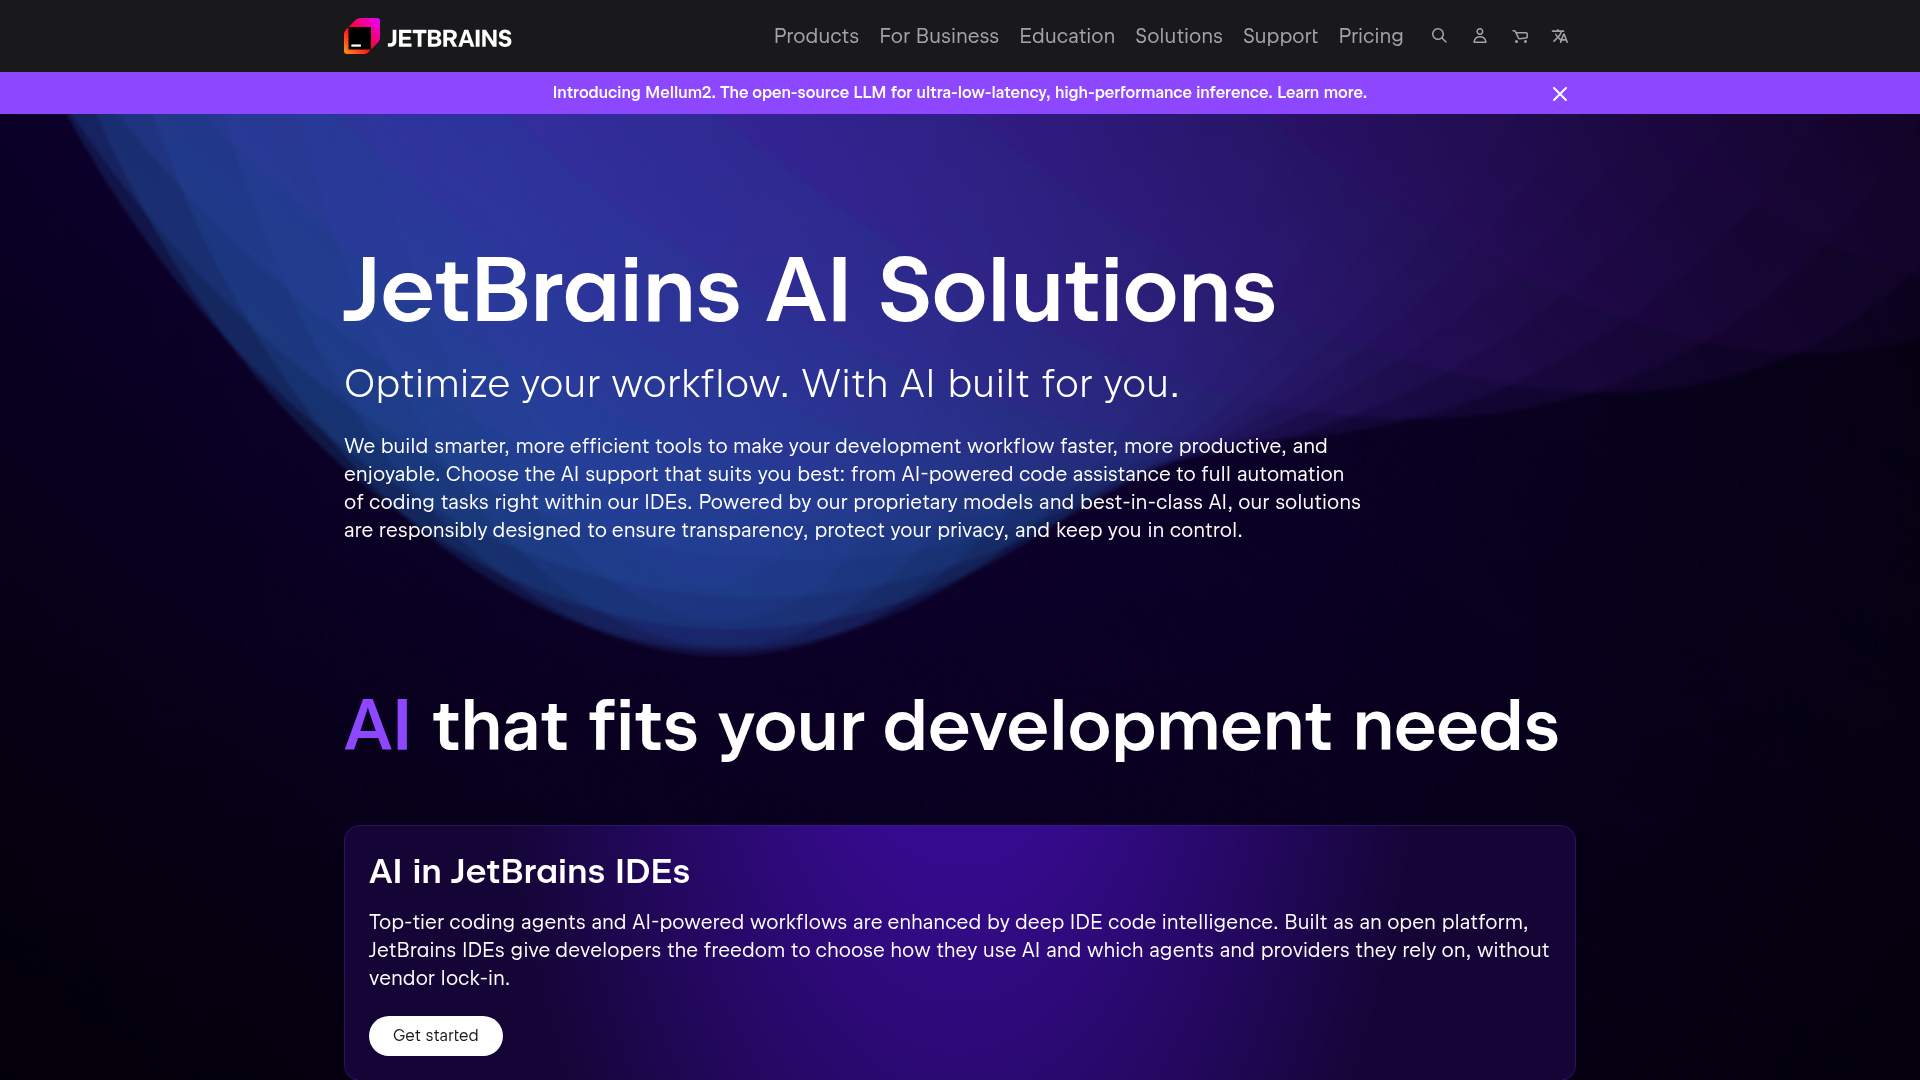
Task: Dismiss the Mellum2 announcement banner
Action: (1560, 93)
